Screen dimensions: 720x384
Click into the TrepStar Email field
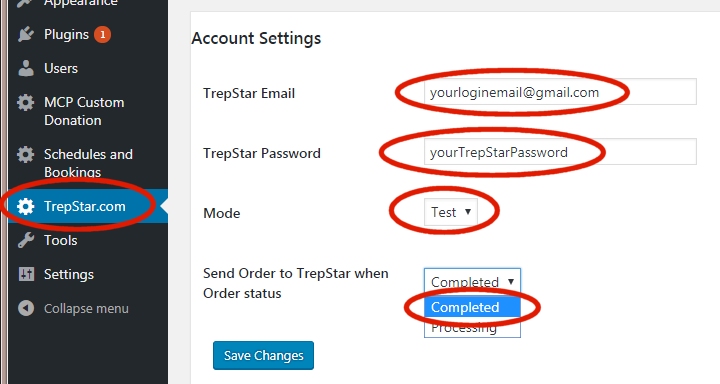[560, 92]
